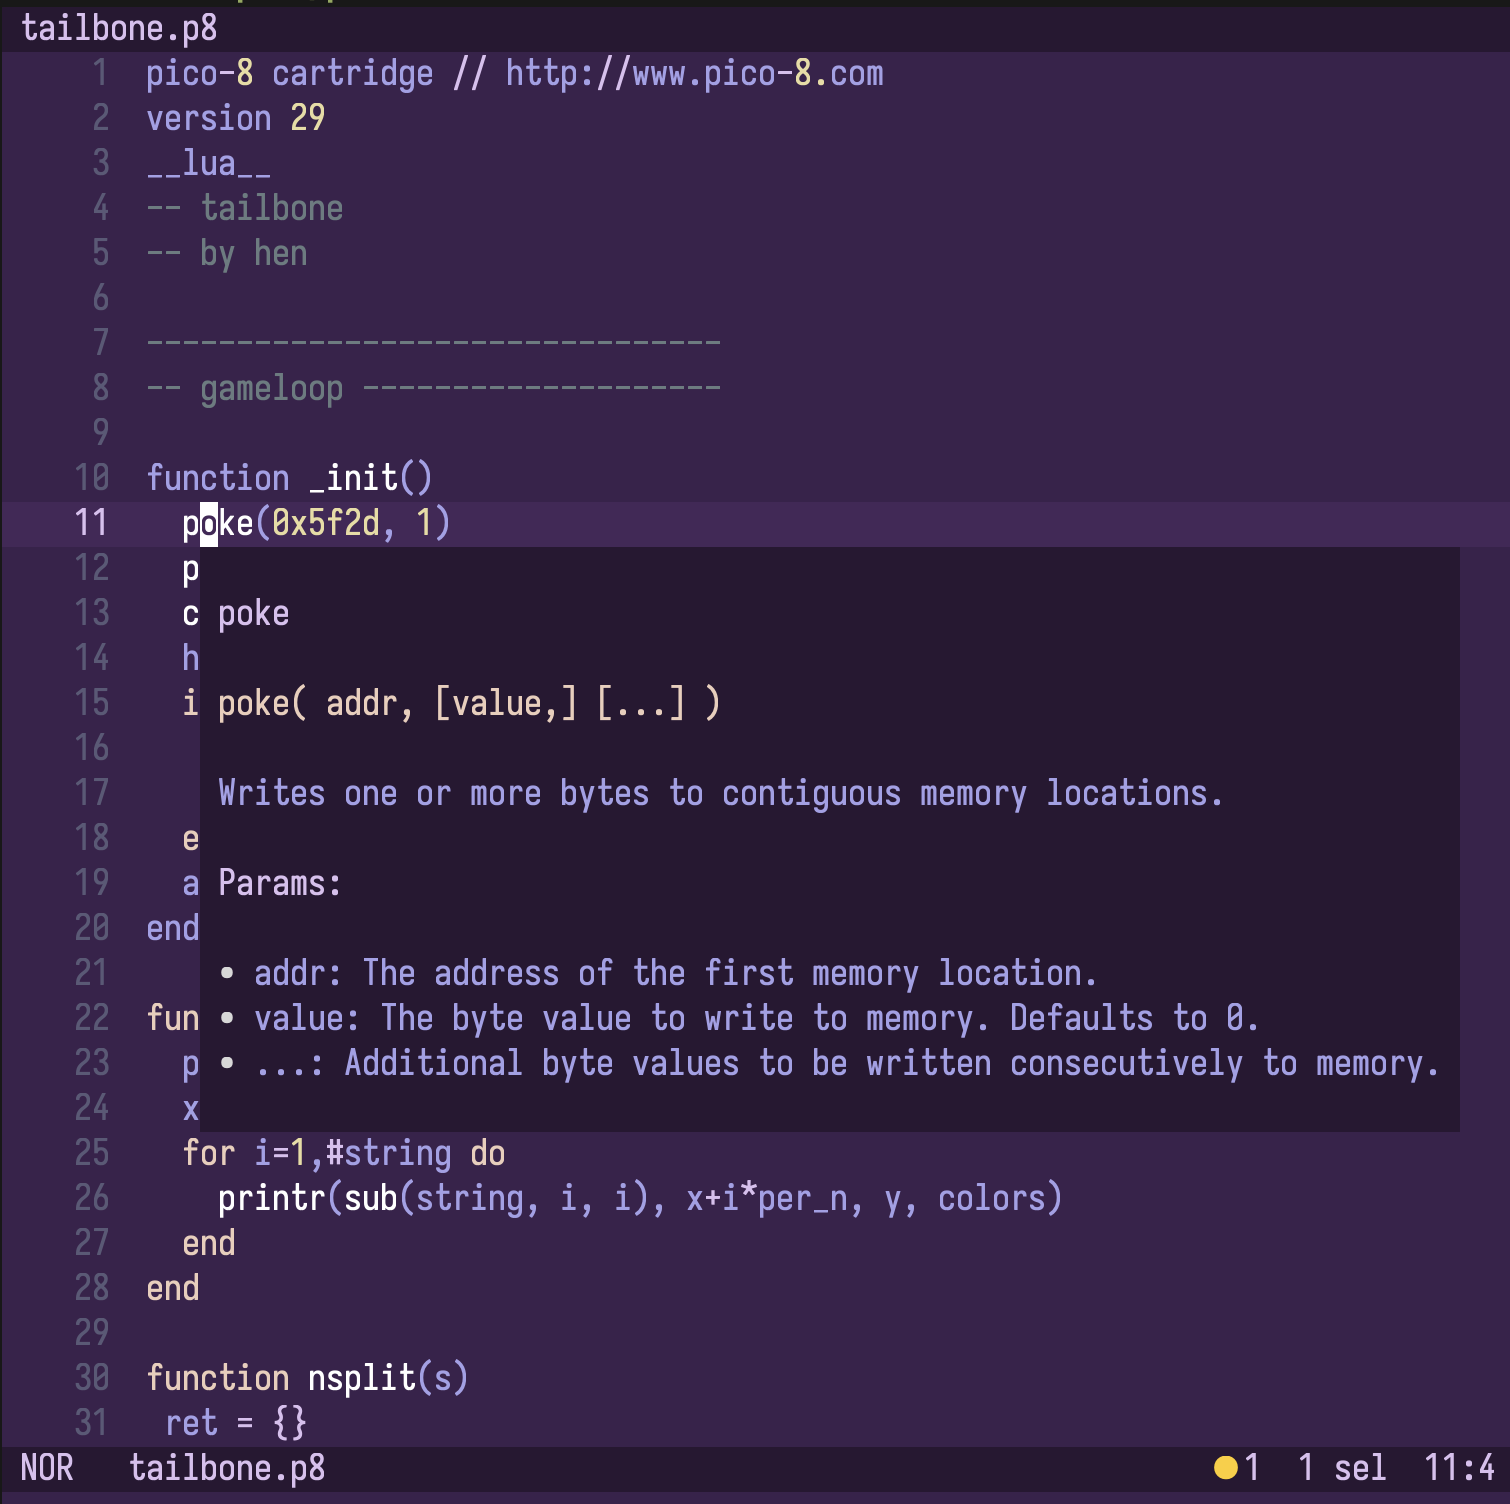Click the yellow diagnostic dot in the status bar
1510x1504 pixels.
[x=1227, y=1467]
